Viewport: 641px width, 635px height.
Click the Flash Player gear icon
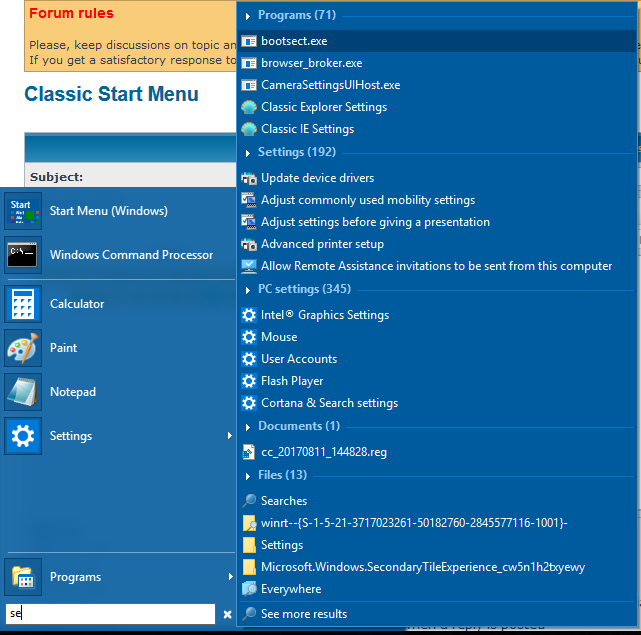[x=249, y=381]
